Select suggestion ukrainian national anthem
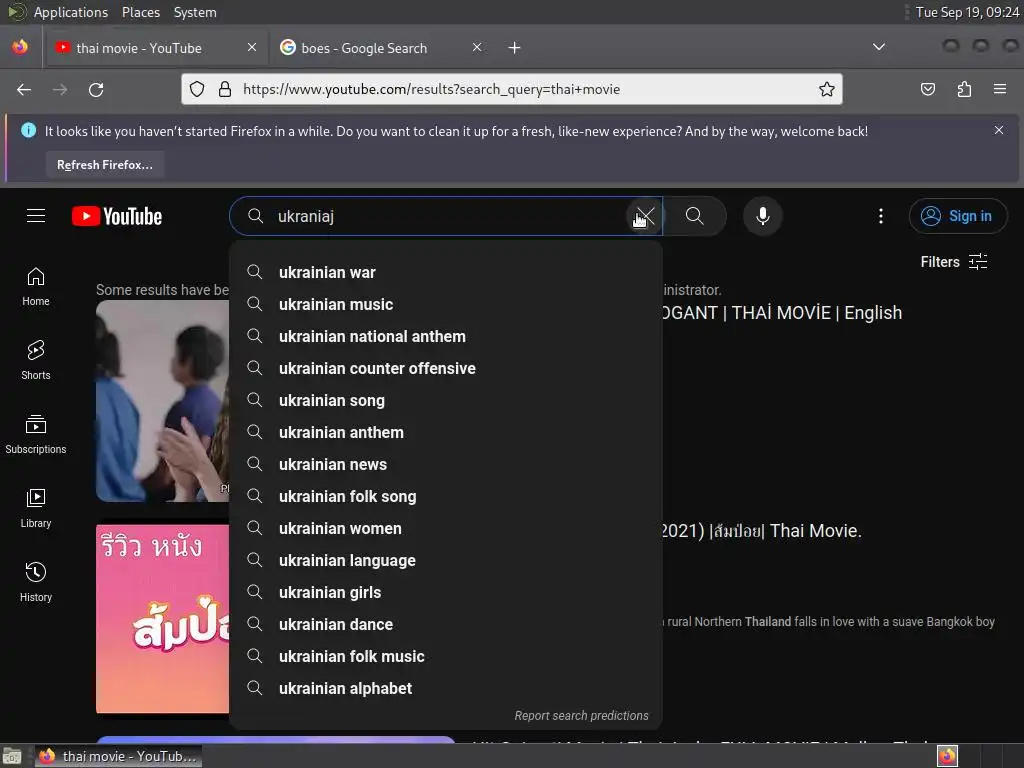The image size is (1024, 768). [x=446, y=336]
